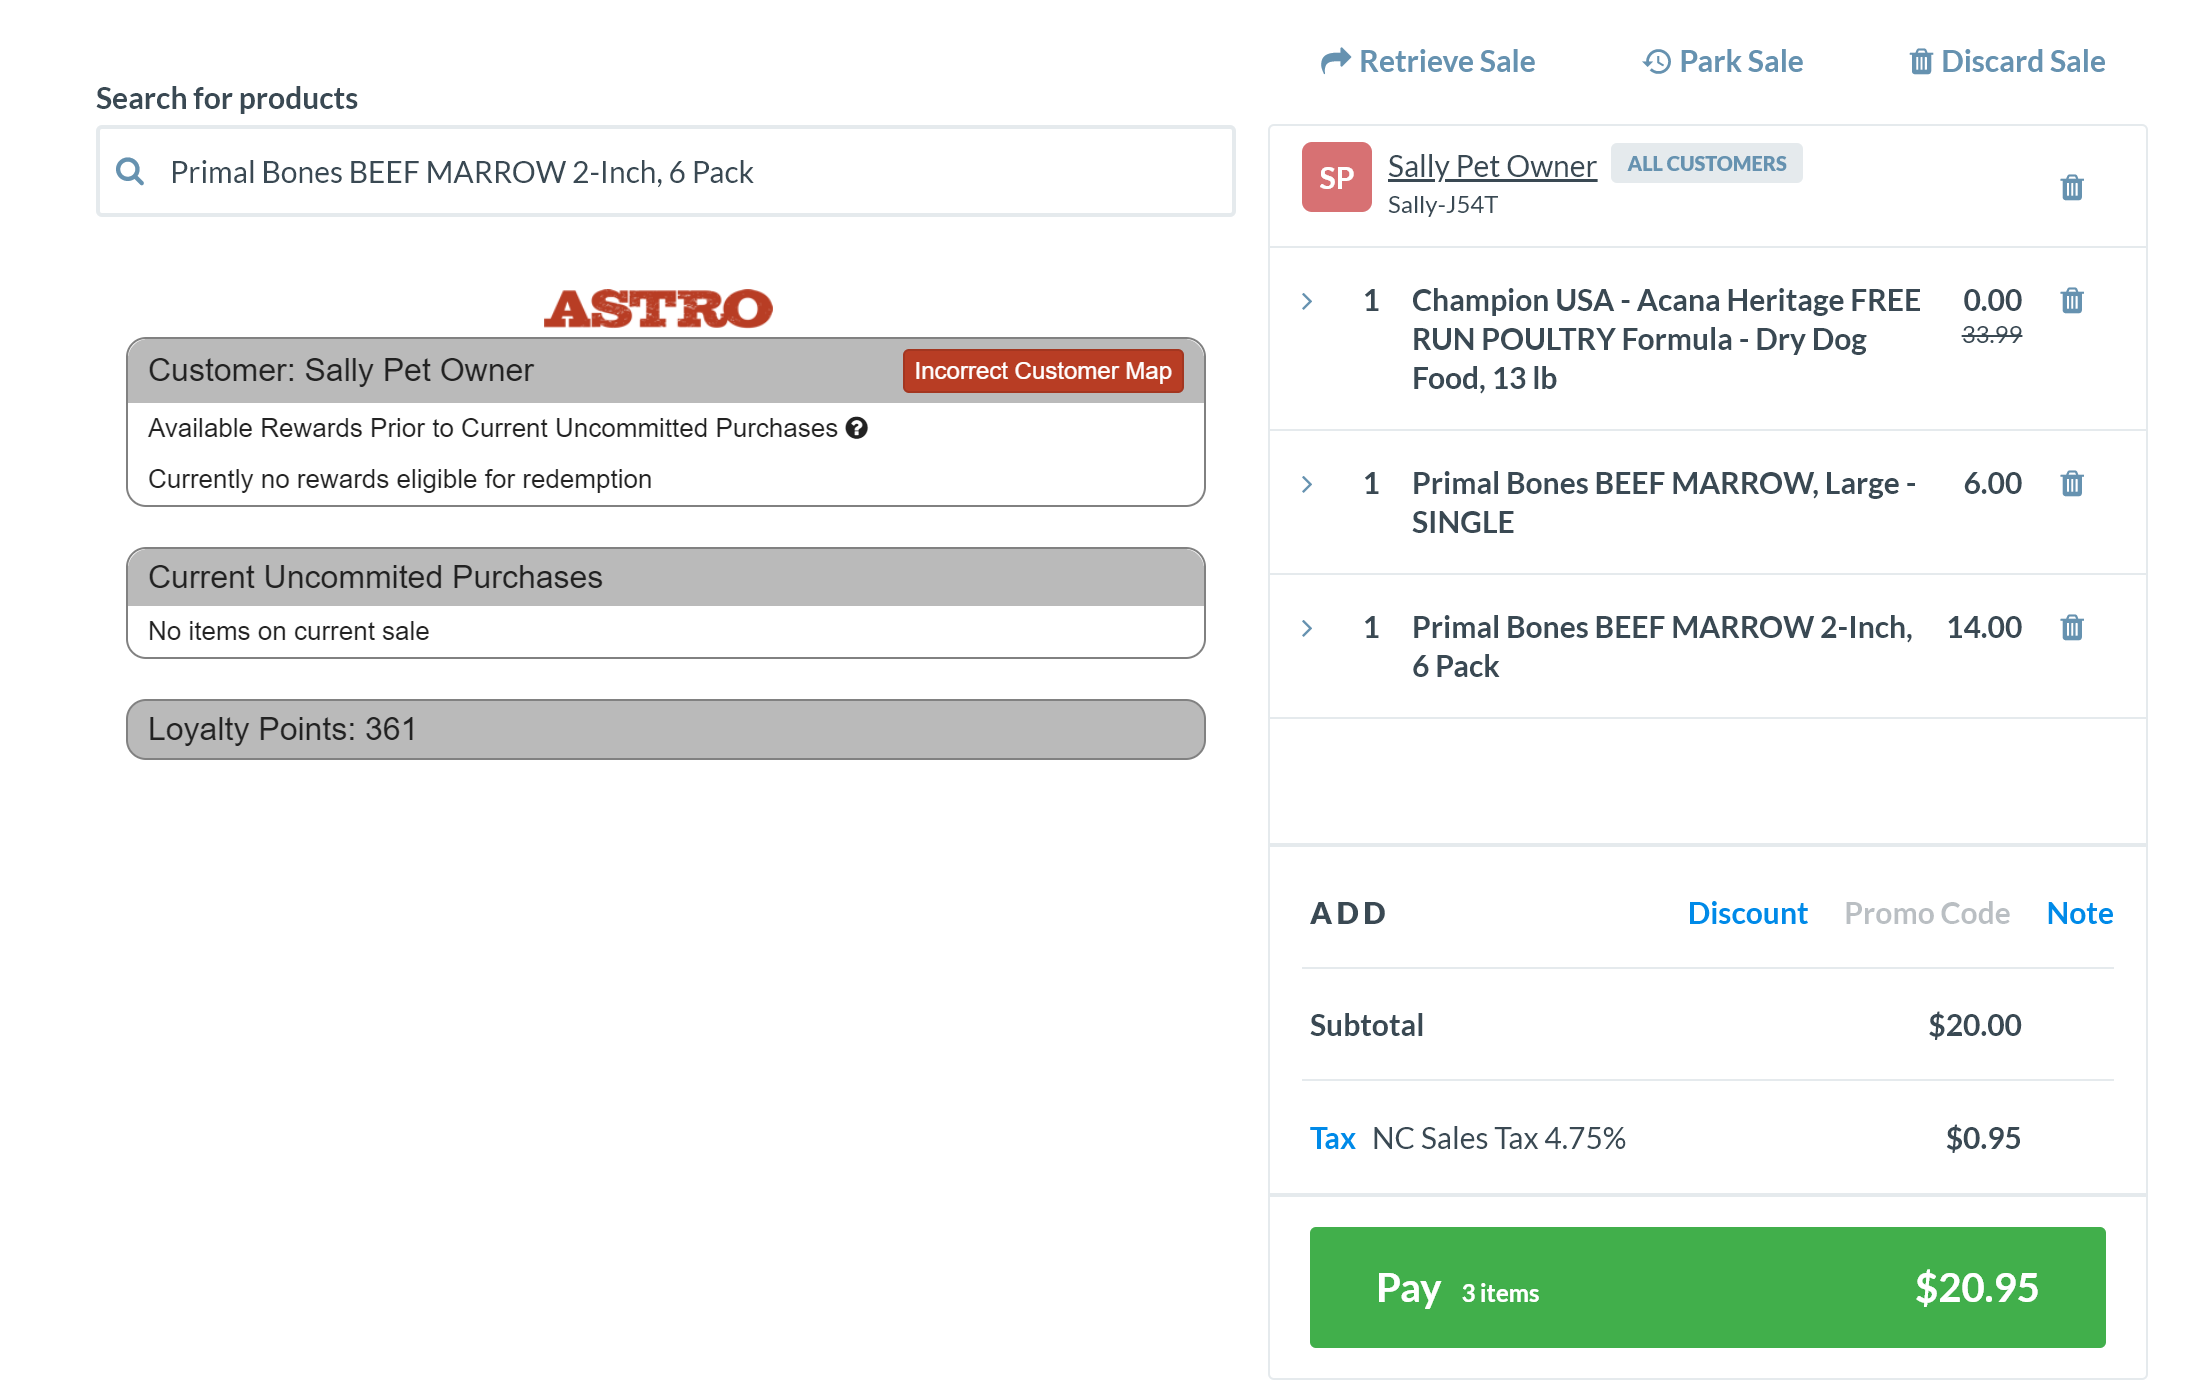Viewport: 2205px width, 1397px height.
Task: Click the SP customer avatar
Action: point(1336,178)
